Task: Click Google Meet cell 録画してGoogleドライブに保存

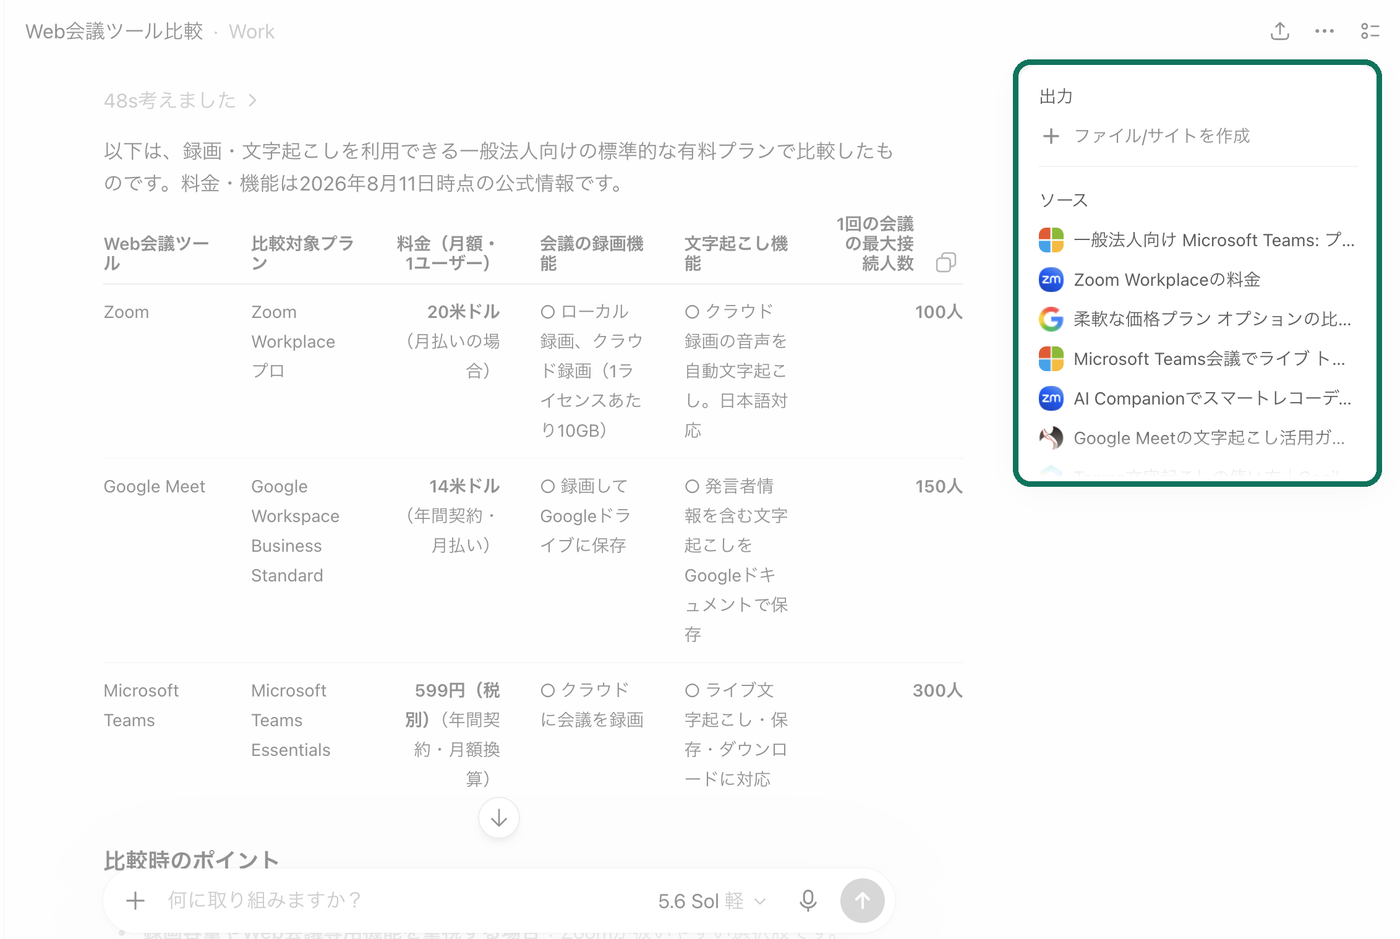Action: tap(586, 516)
